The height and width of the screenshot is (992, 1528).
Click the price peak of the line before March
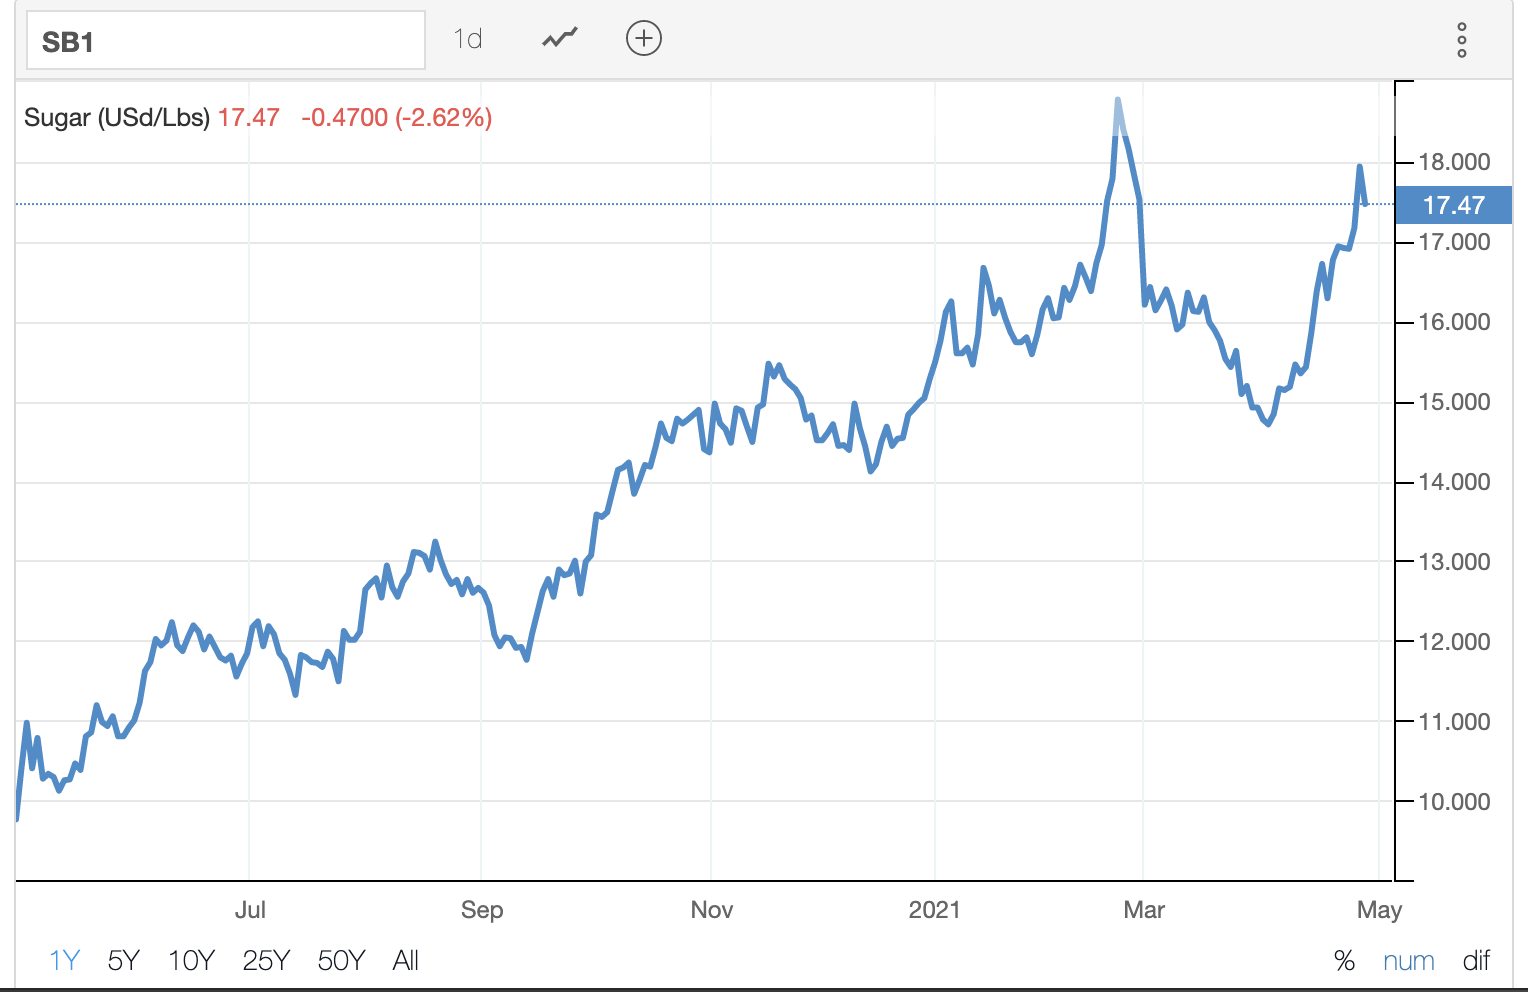1117,100
